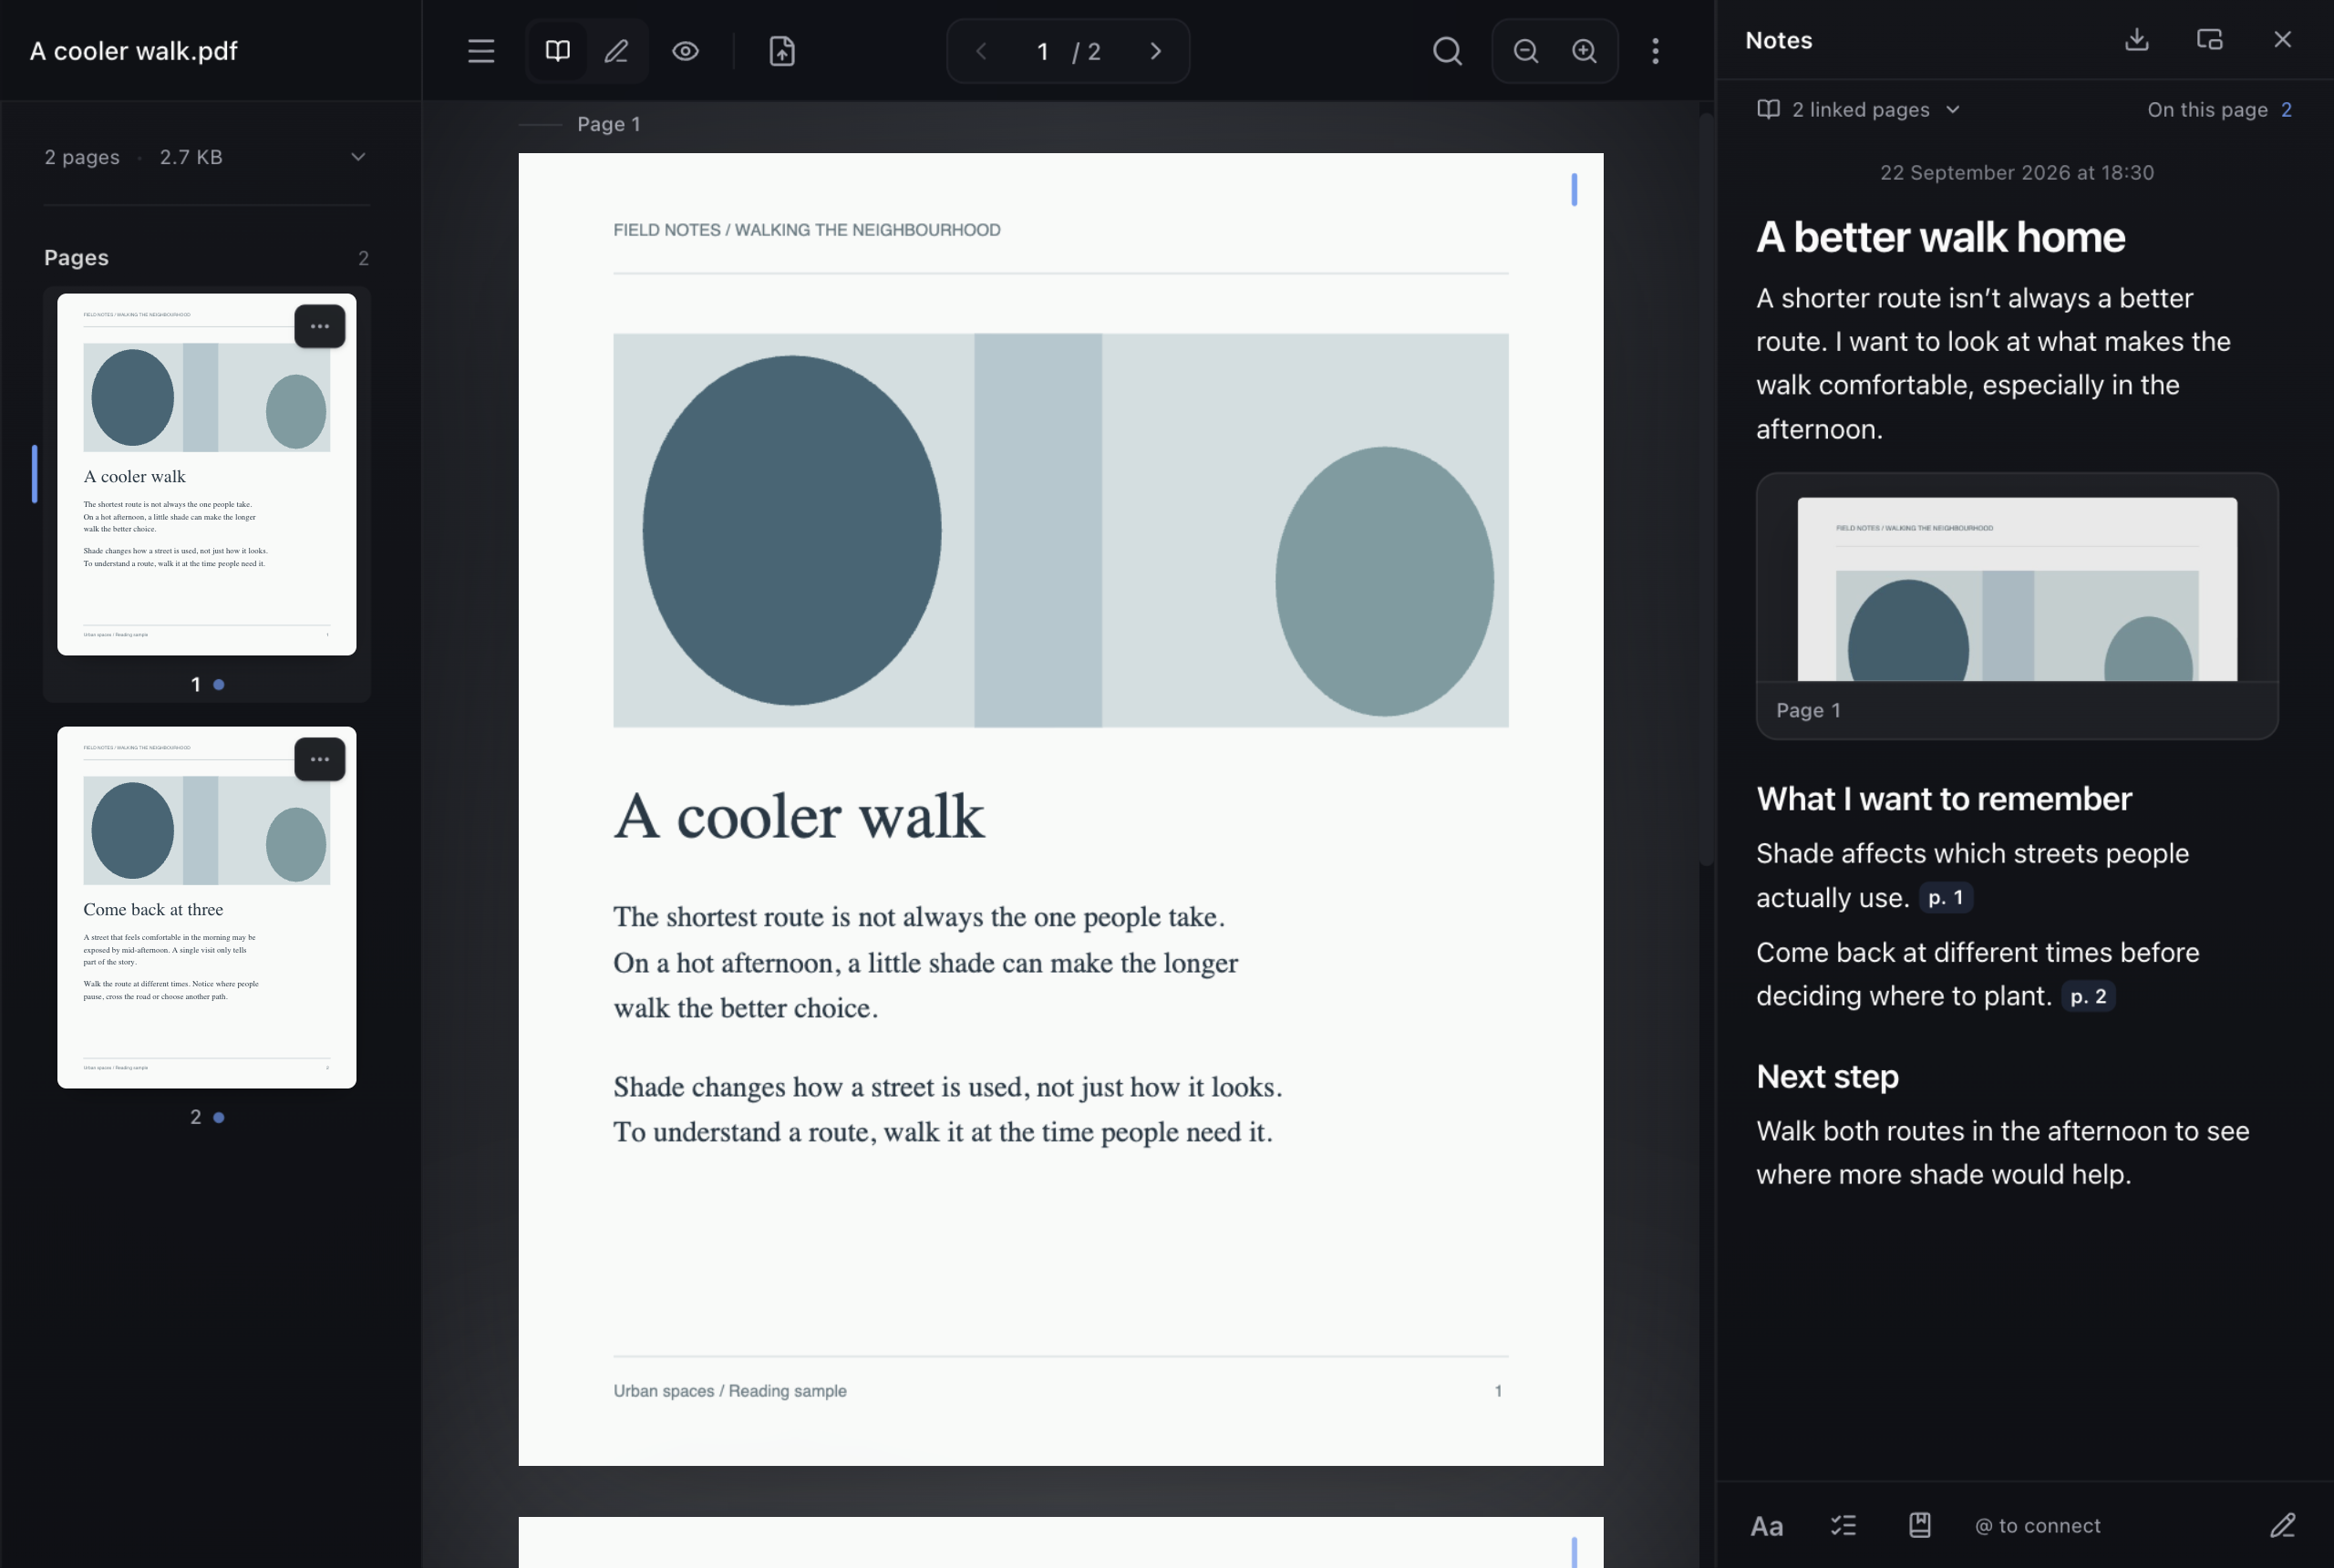Jump to the p. 1 reference chip
2334x1568 pixels.
tap(1945, 898)
